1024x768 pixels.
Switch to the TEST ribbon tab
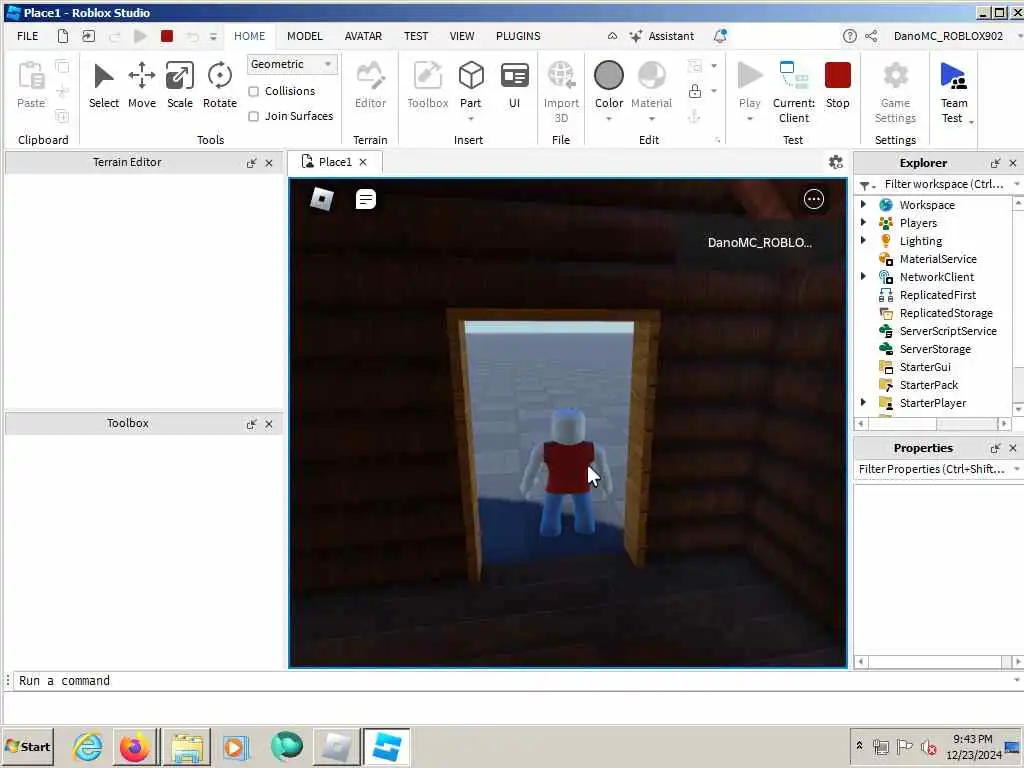(x=416, y=36)
